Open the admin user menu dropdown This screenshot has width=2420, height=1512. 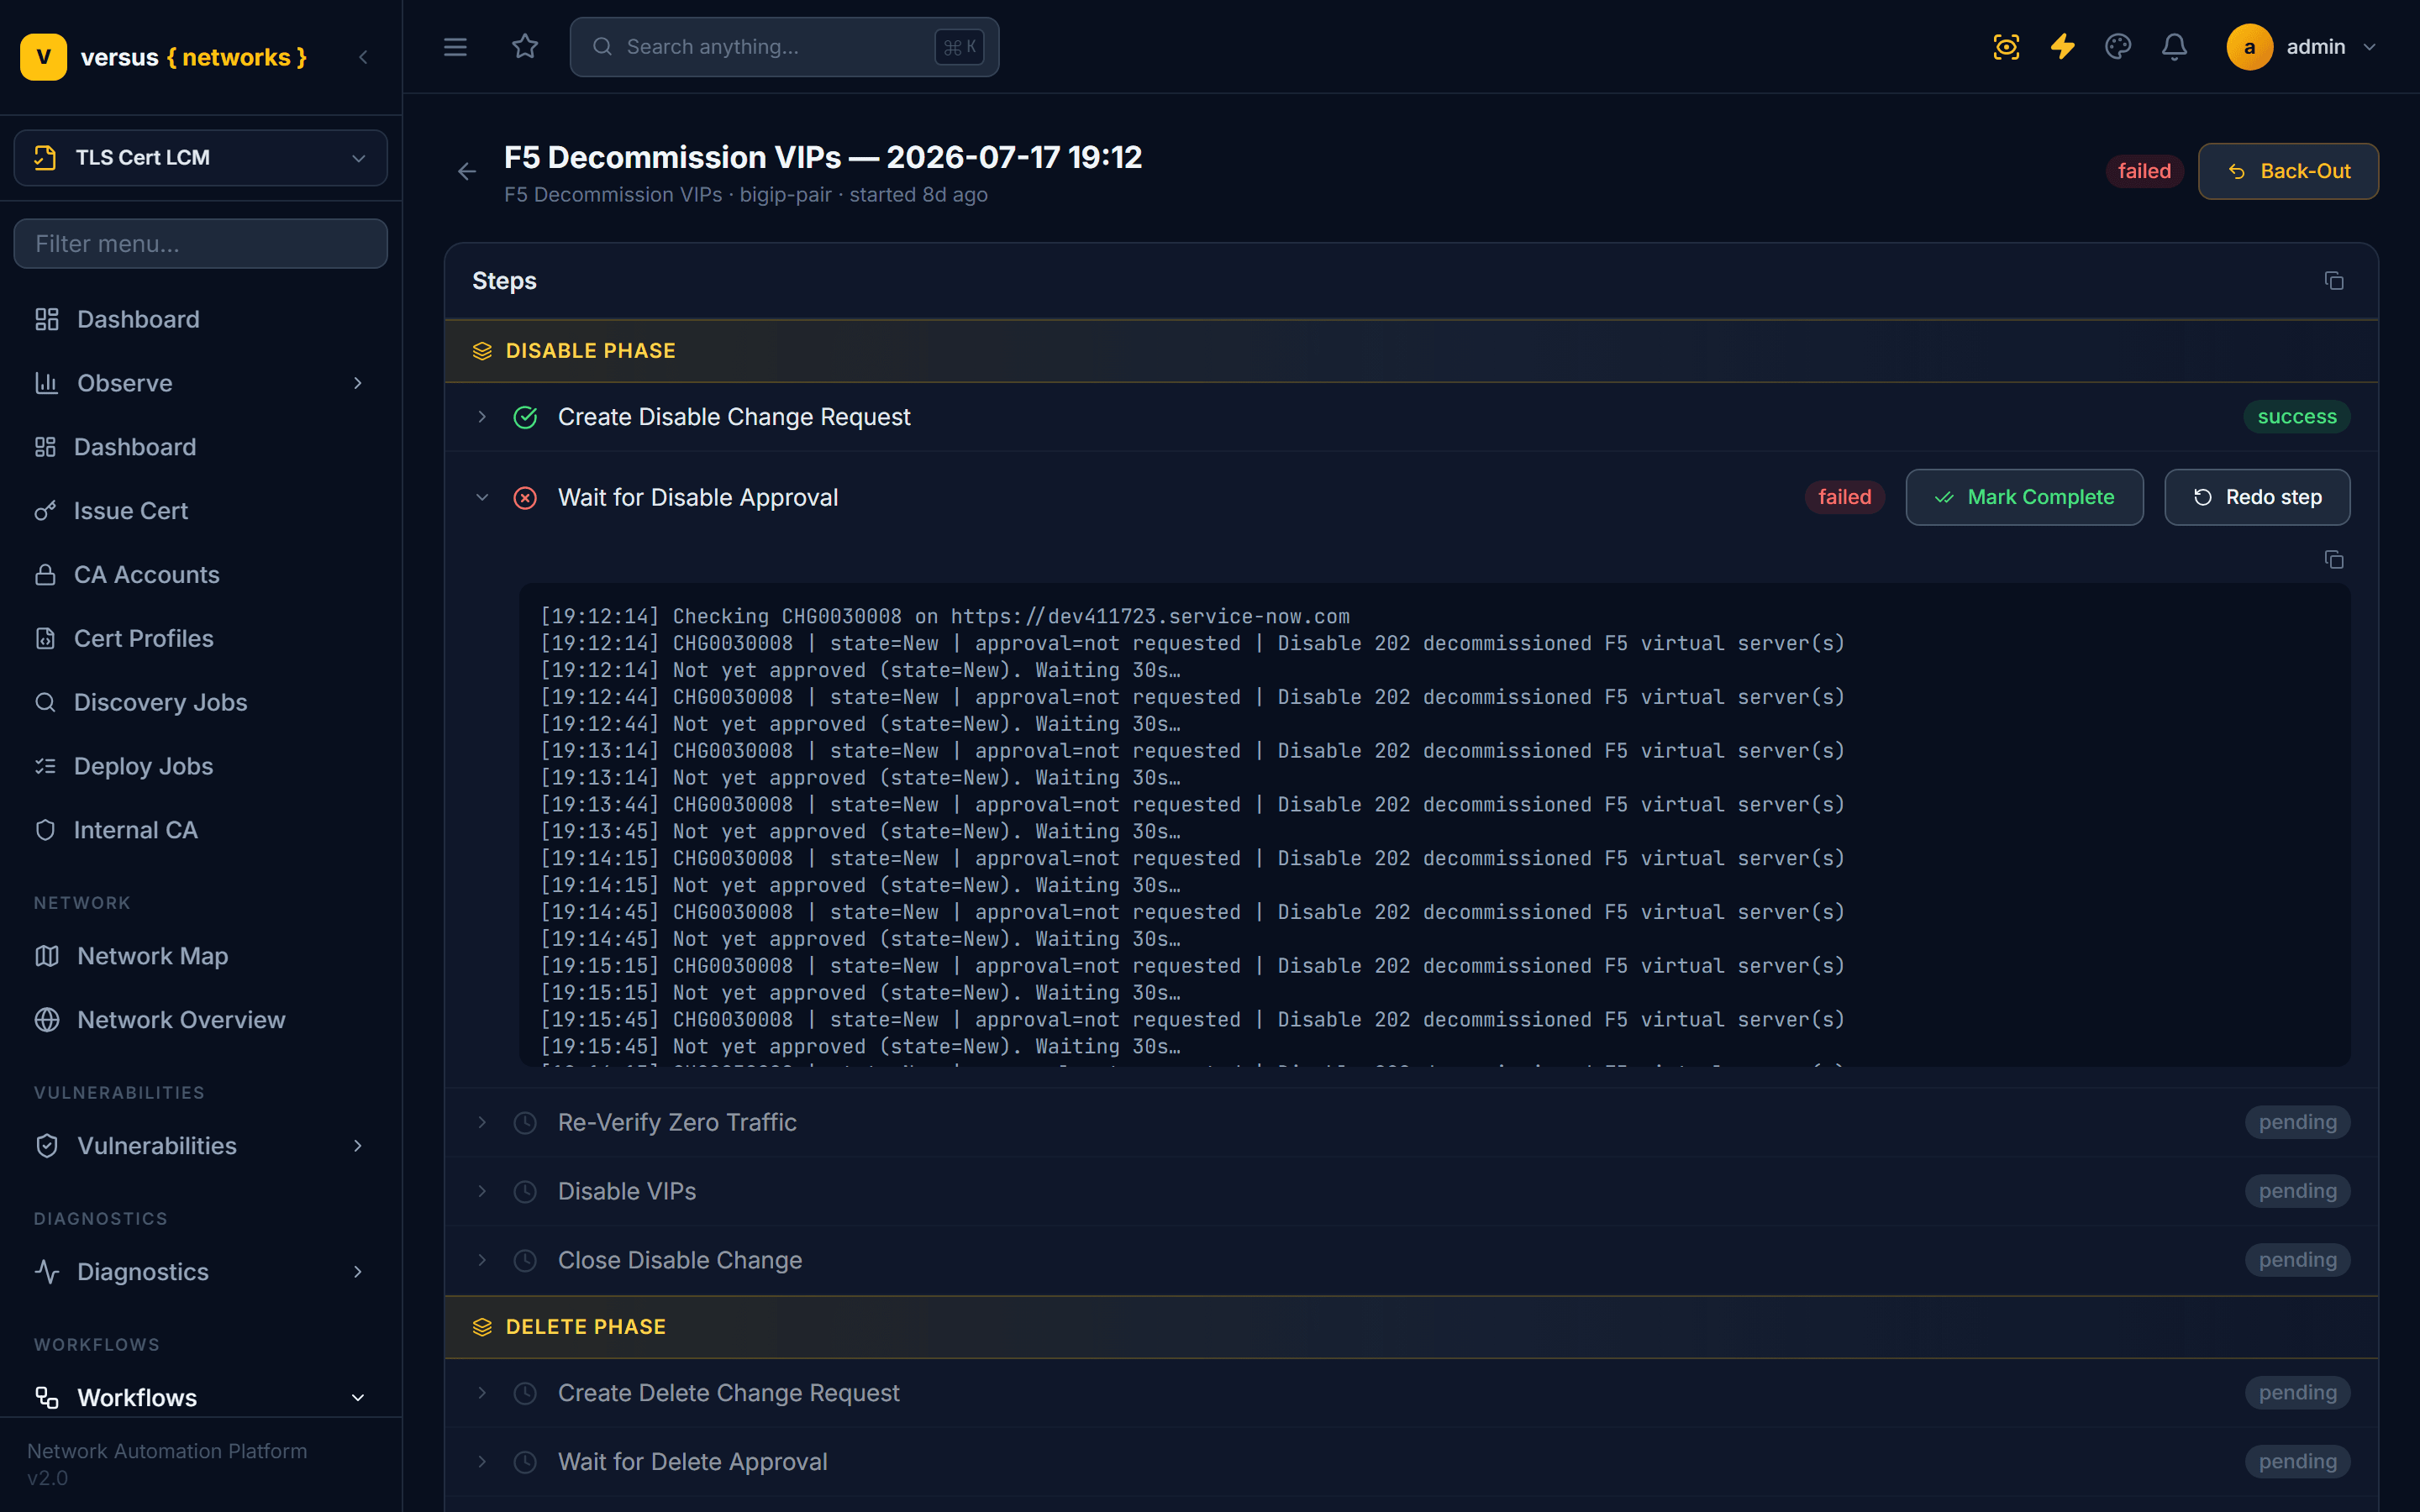click(2302, 47)
